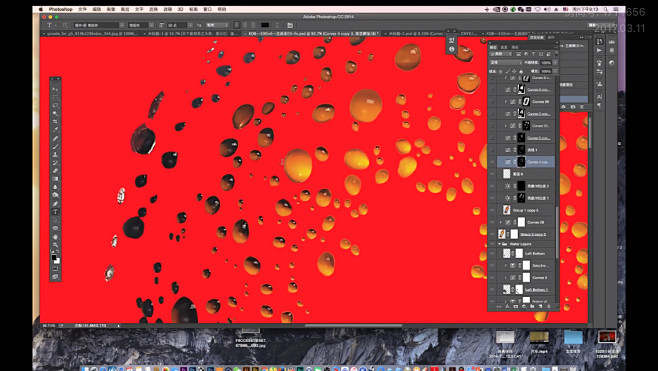Select the Eraser tool

pyautogui.click(x=55, y=171)
